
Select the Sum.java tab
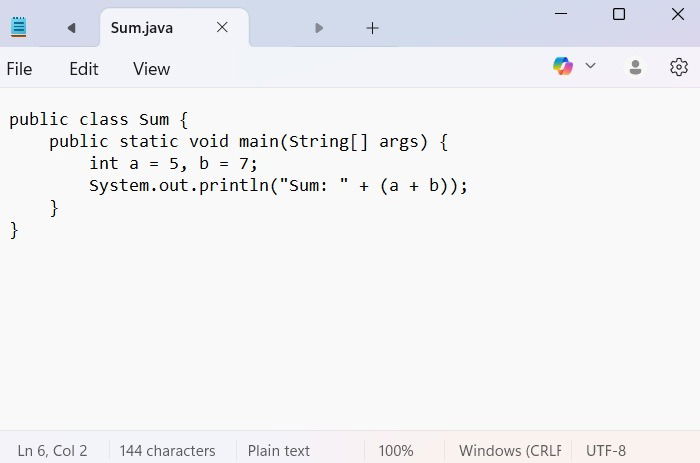click(142, 28)
